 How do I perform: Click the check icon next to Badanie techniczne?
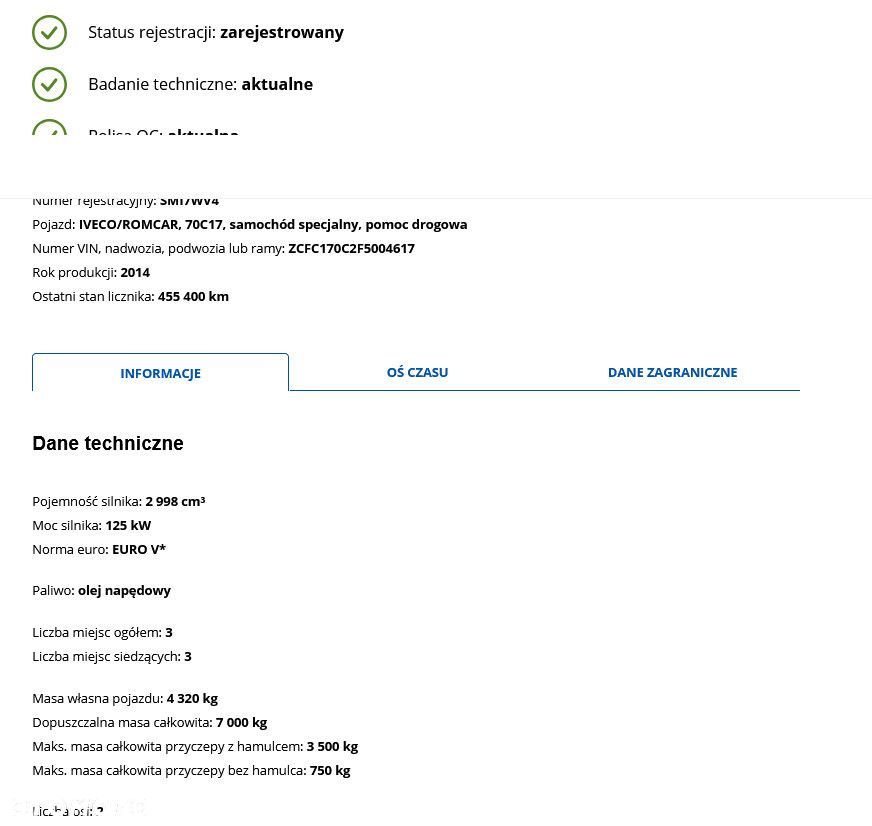(x=49, y=84)
